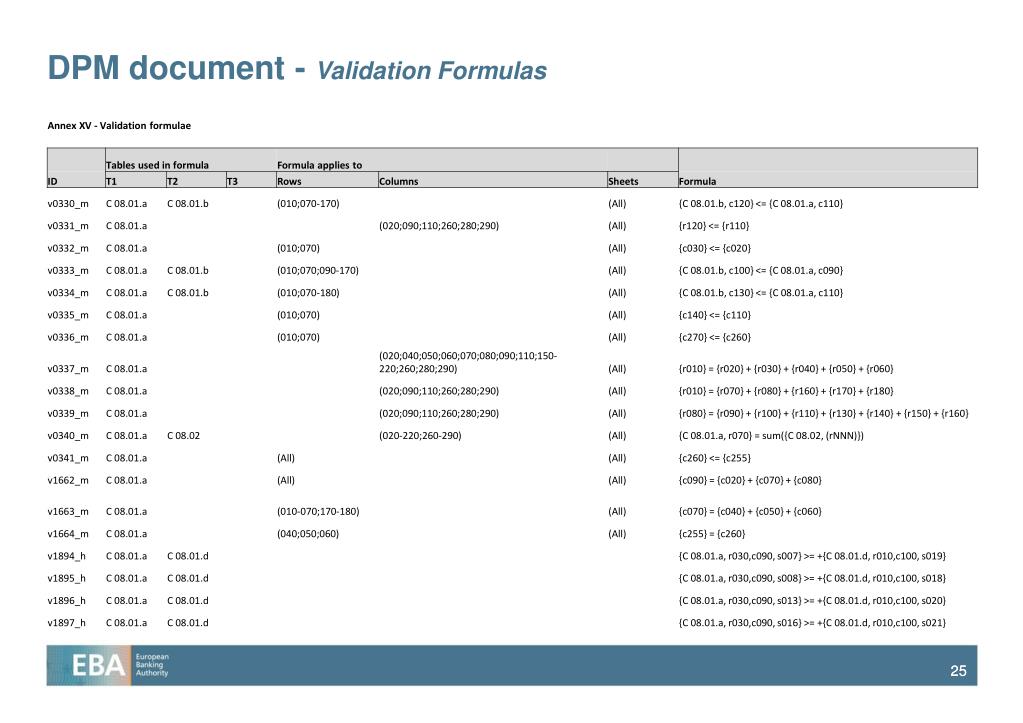Click formula ending with 's019}'
This screenshot has height=723, width=1023.
click(x=812, y=556)
